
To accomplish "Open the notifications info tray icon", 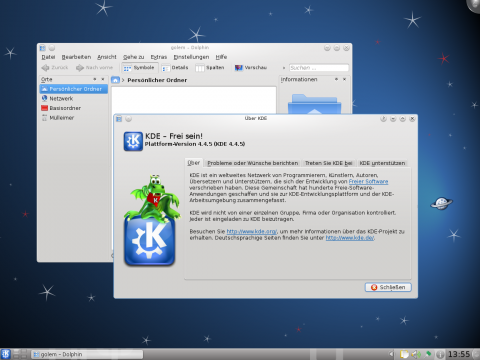I will 440,354.
